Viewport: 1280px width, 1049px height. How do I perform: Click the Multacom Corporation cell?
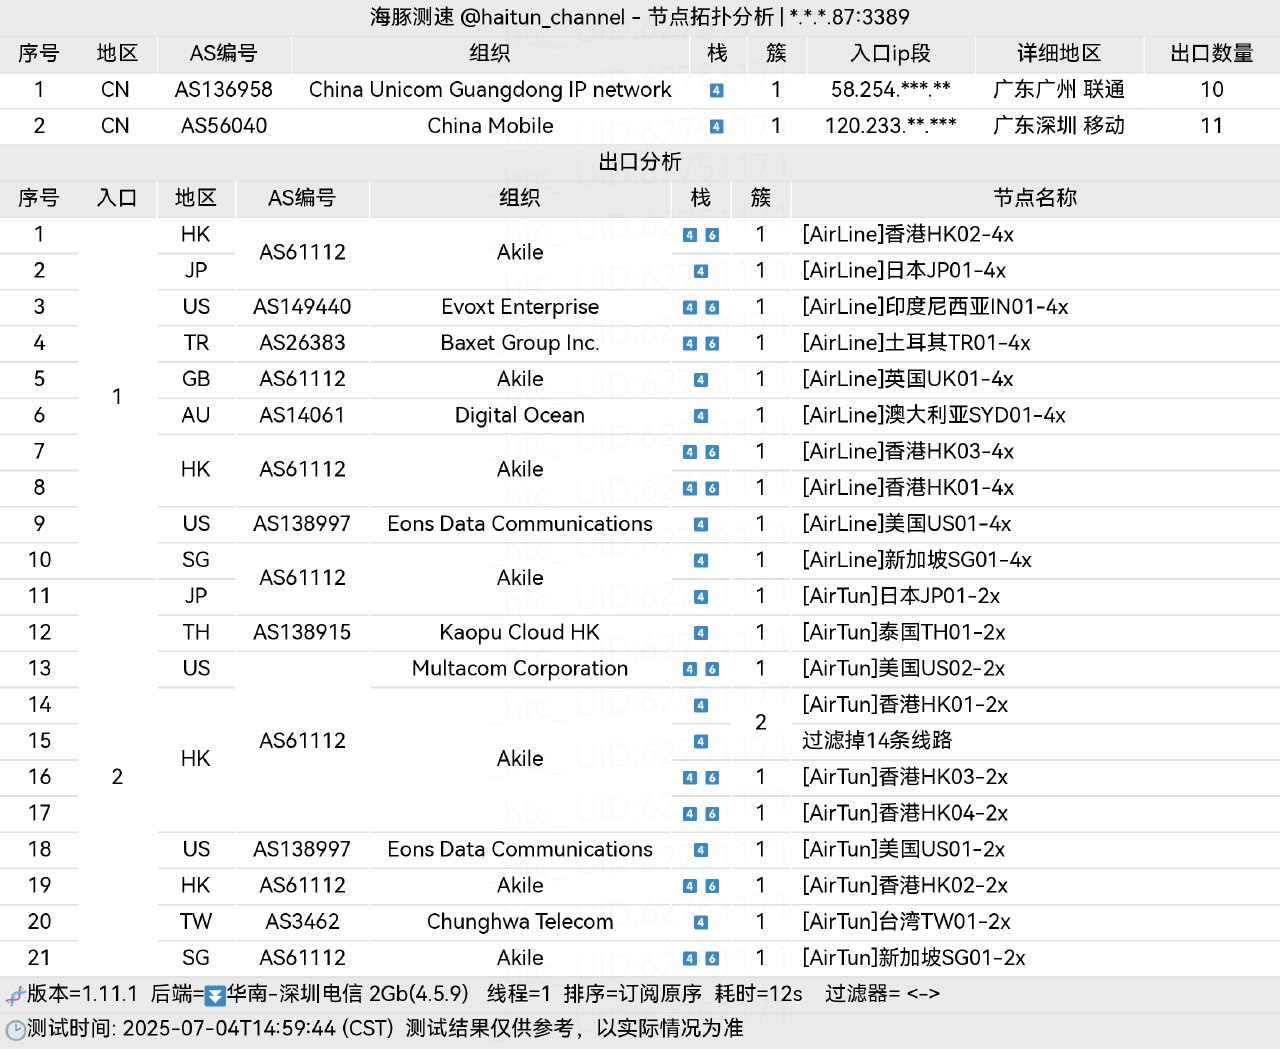520,668
